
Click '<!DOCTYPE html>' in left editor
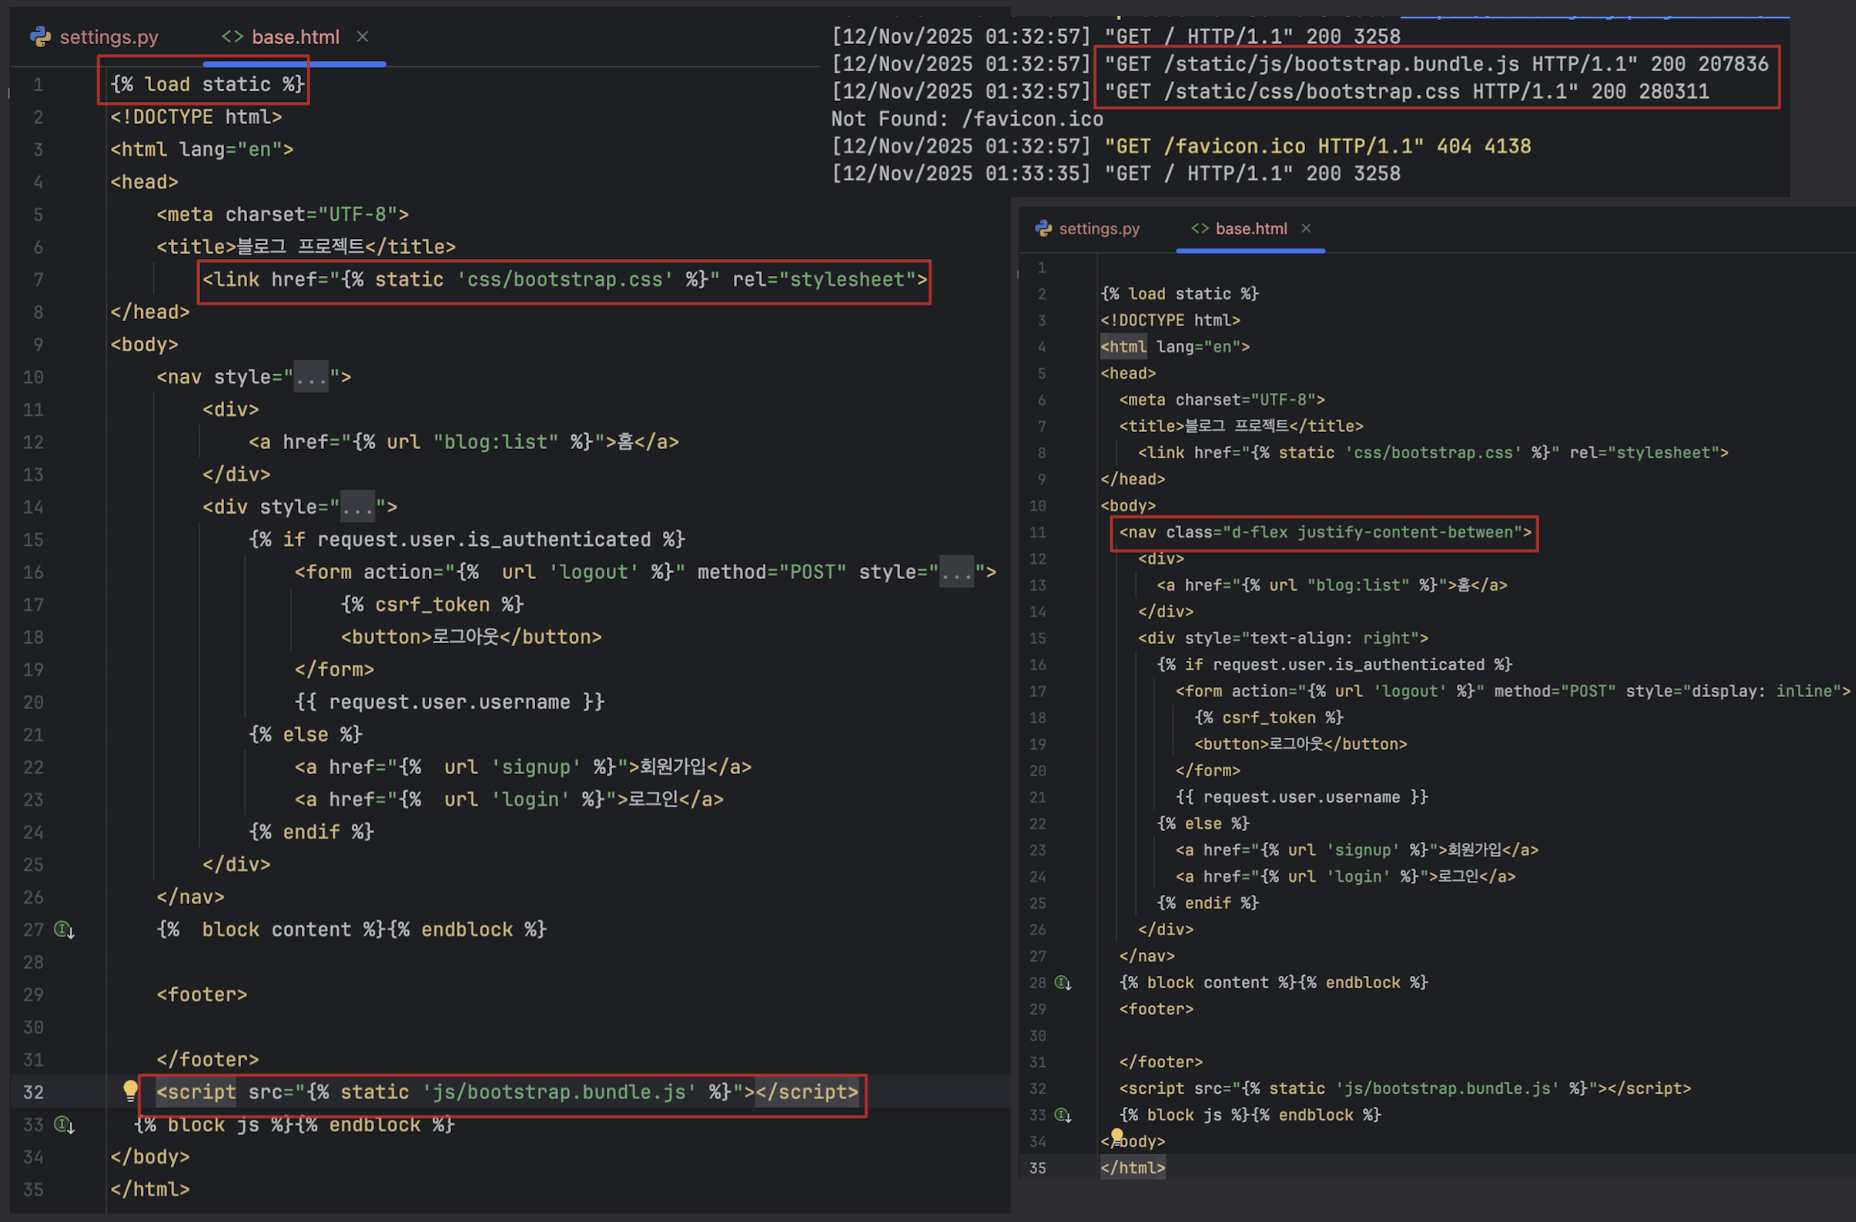tap(196, 117)
